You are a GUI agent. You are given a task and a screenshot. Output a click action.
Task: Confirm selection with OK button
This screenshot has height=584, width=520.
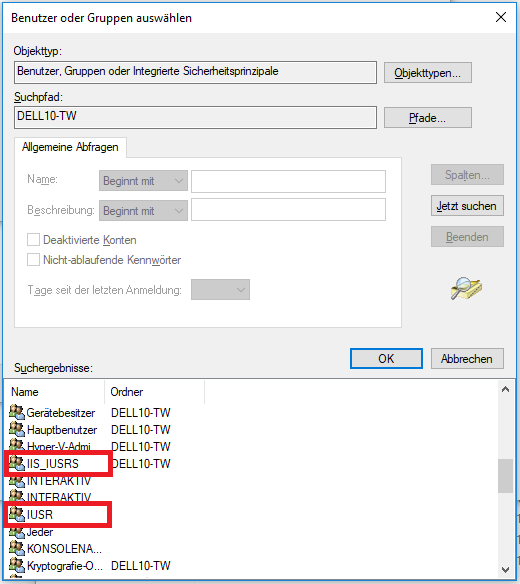pos(386,358)
